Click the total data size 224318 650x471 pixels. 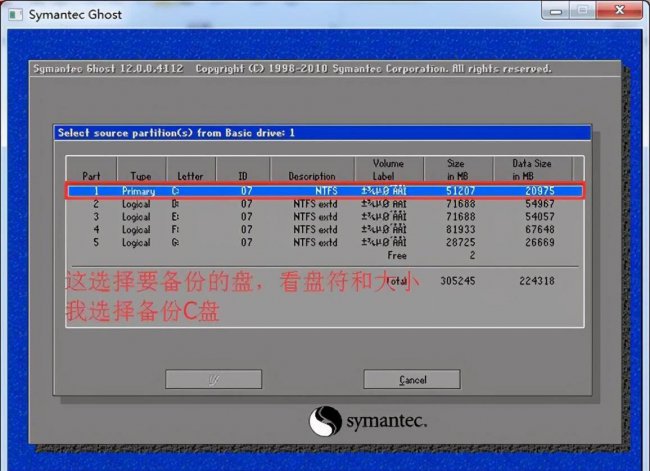pyautogui.click(x=537, y=281)
